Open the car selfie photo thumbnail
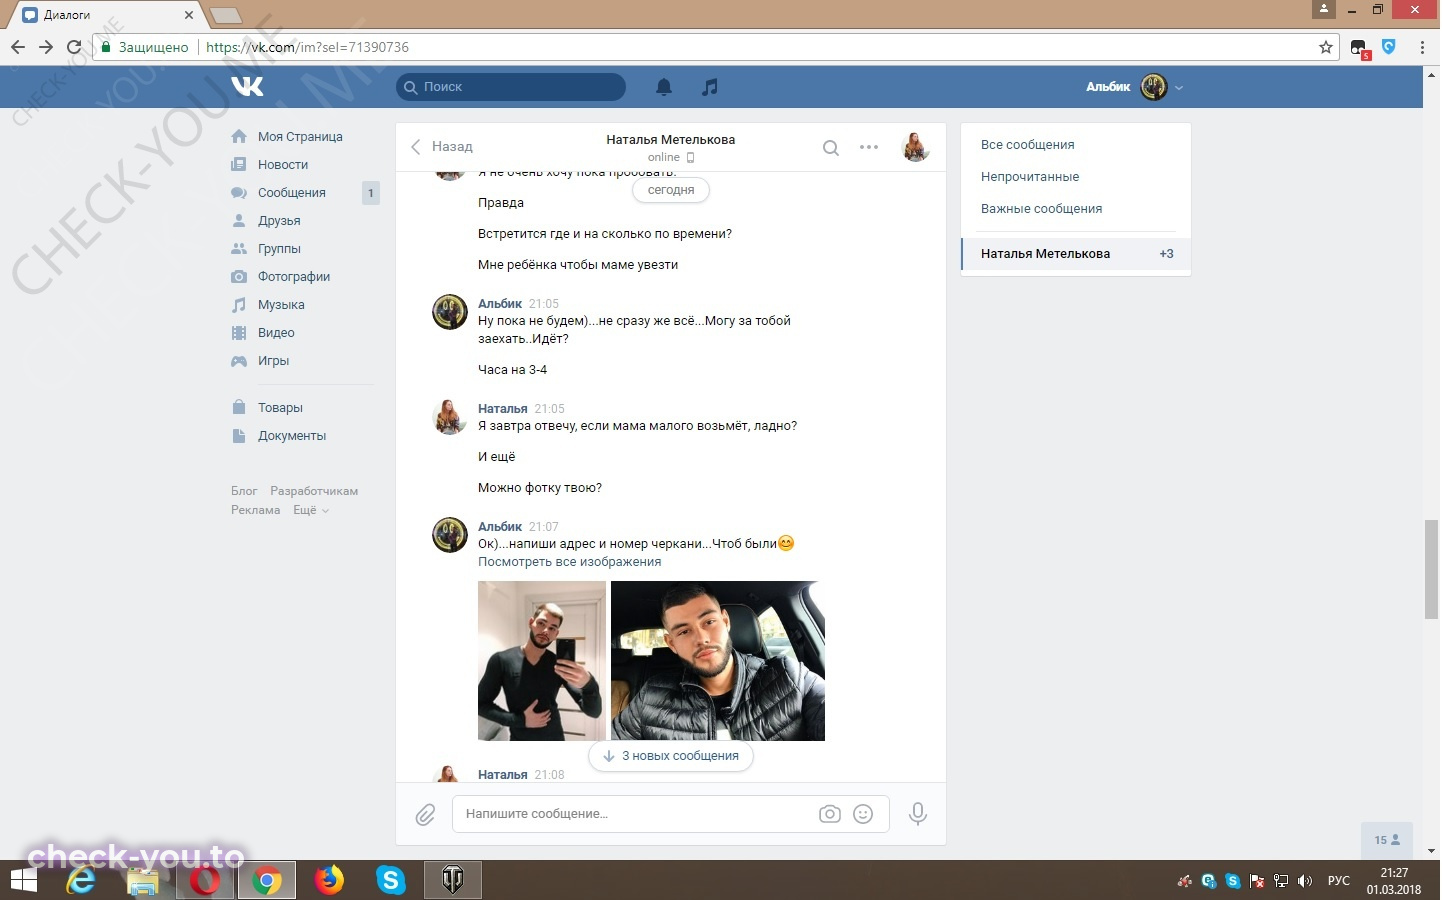 tap(718, 661)
